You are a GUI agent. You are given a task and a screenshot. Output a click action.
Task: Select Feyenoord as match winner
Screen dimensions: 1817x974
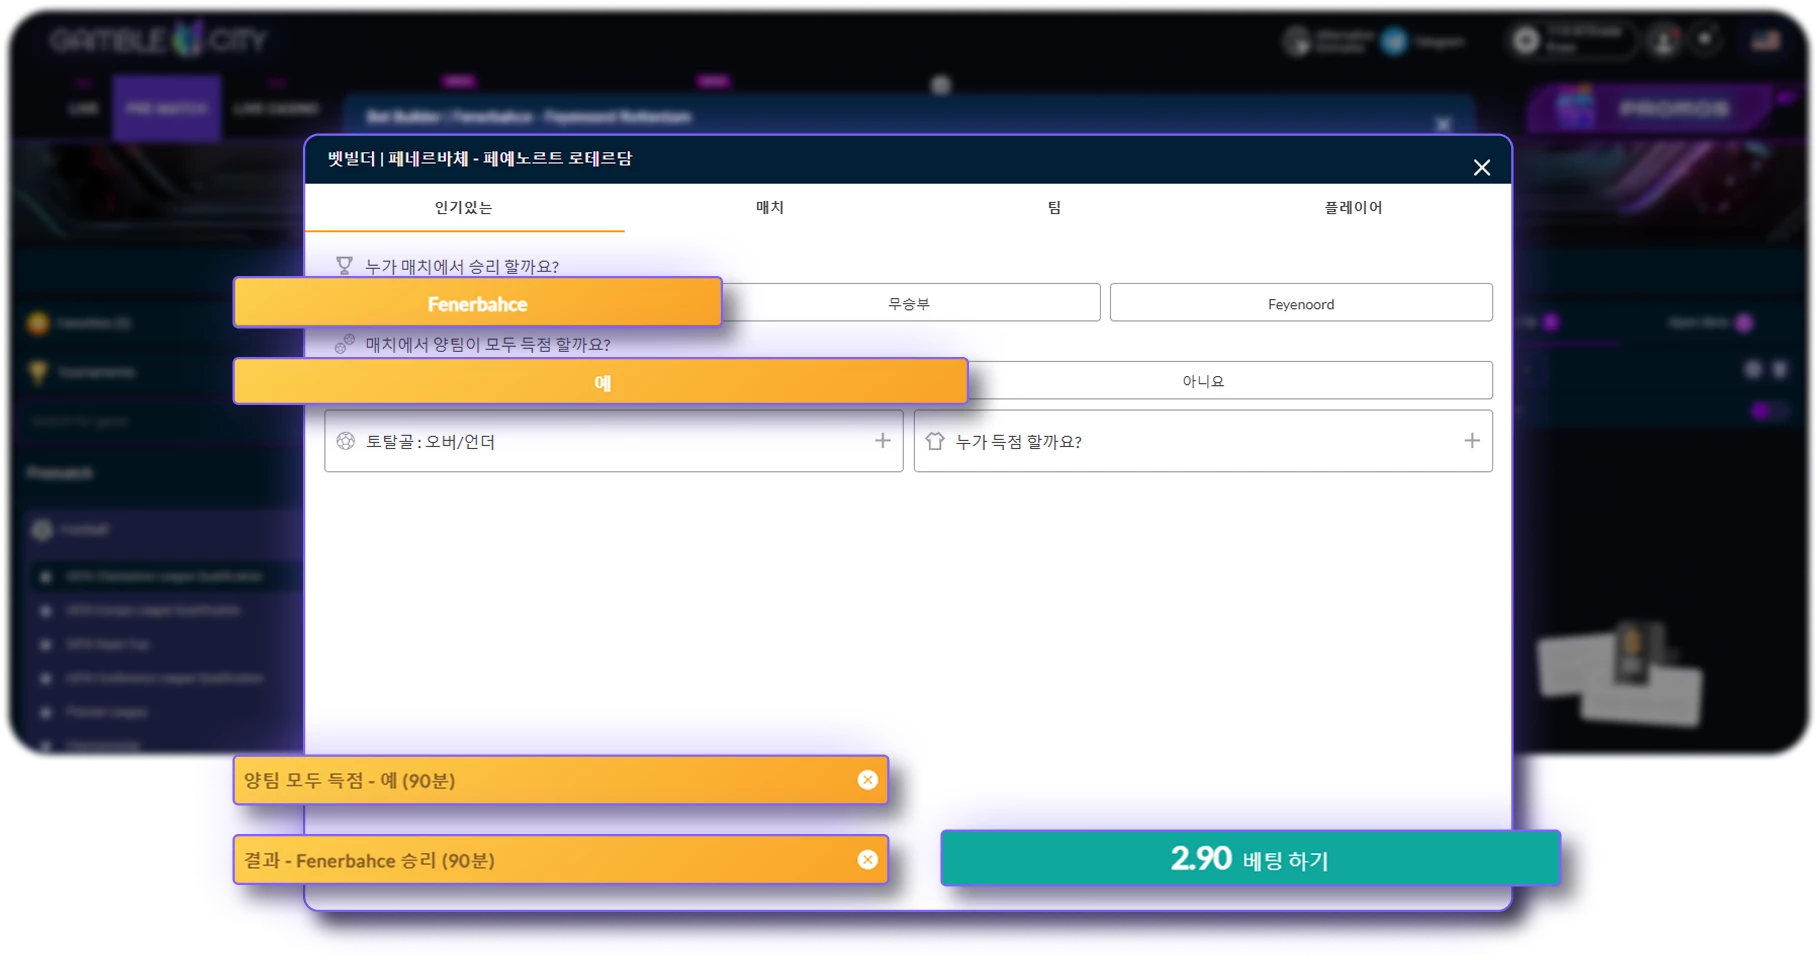click(x=1300, y=303)
